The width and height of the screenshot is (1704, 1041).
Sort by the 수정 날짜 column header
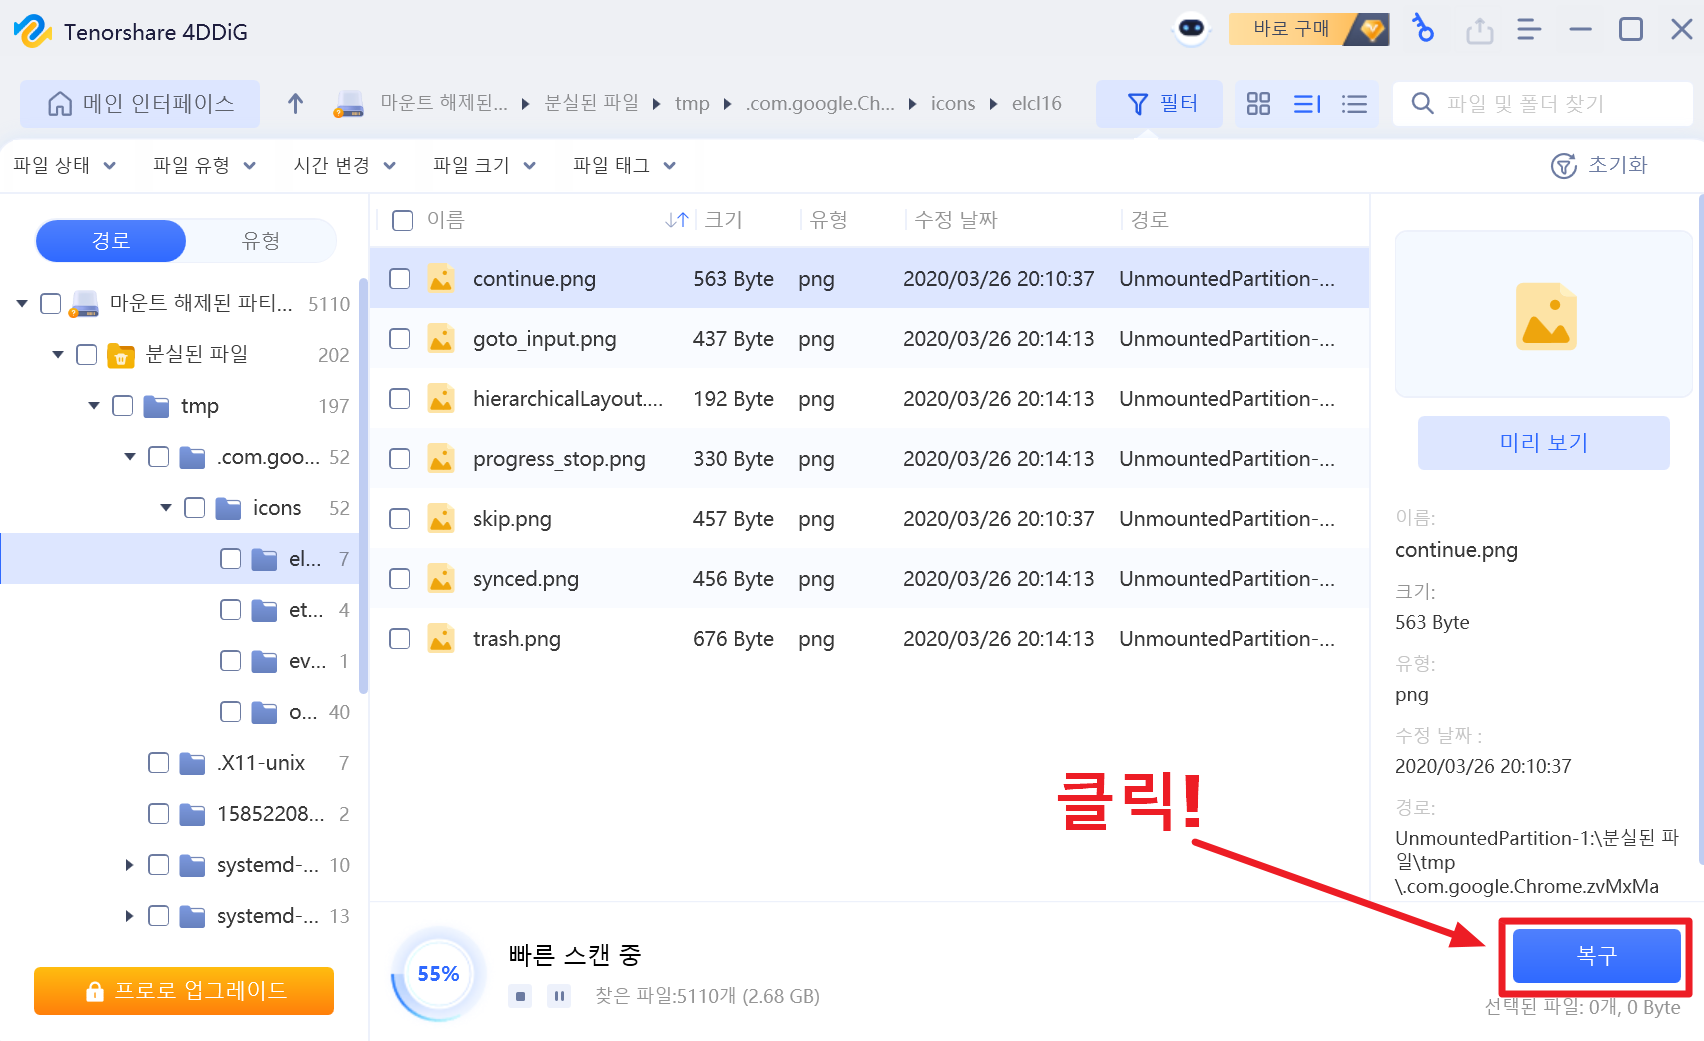(956, 220)
